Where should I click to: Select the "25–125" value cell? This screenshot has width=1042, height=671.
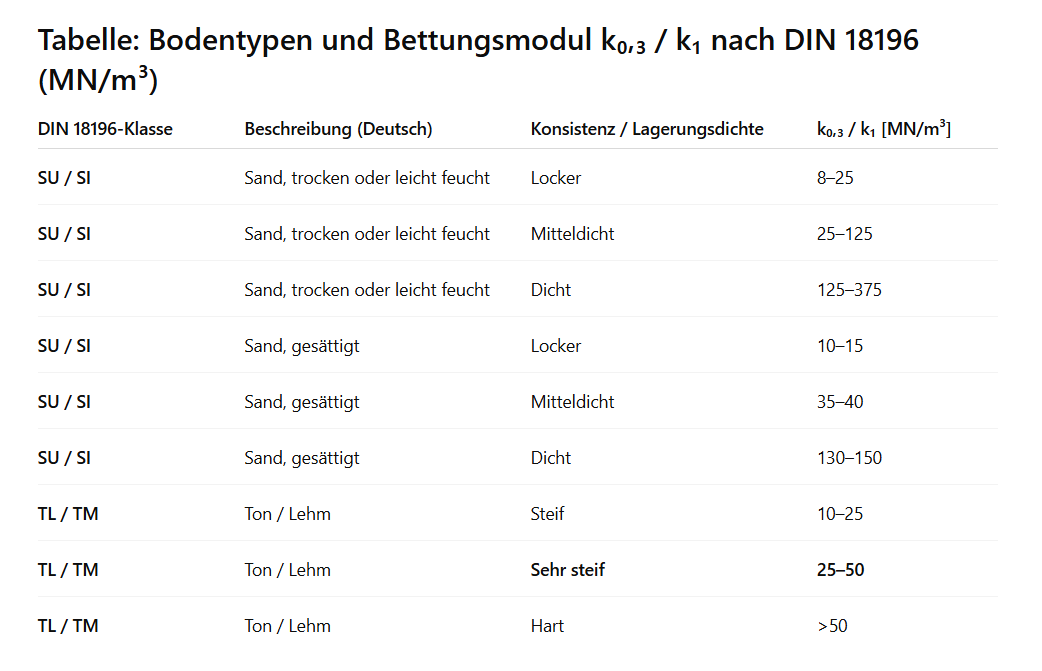point(844,234)
